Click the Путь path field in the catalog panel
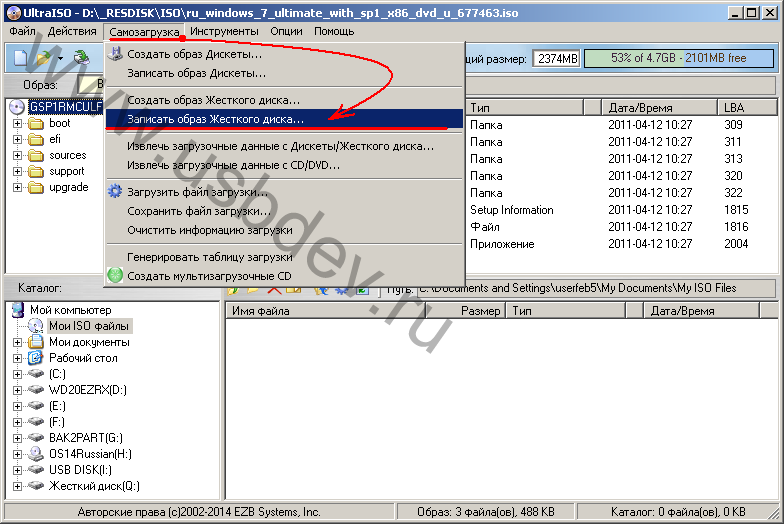The width and height of the screenshot is (784, 524). 596,288
